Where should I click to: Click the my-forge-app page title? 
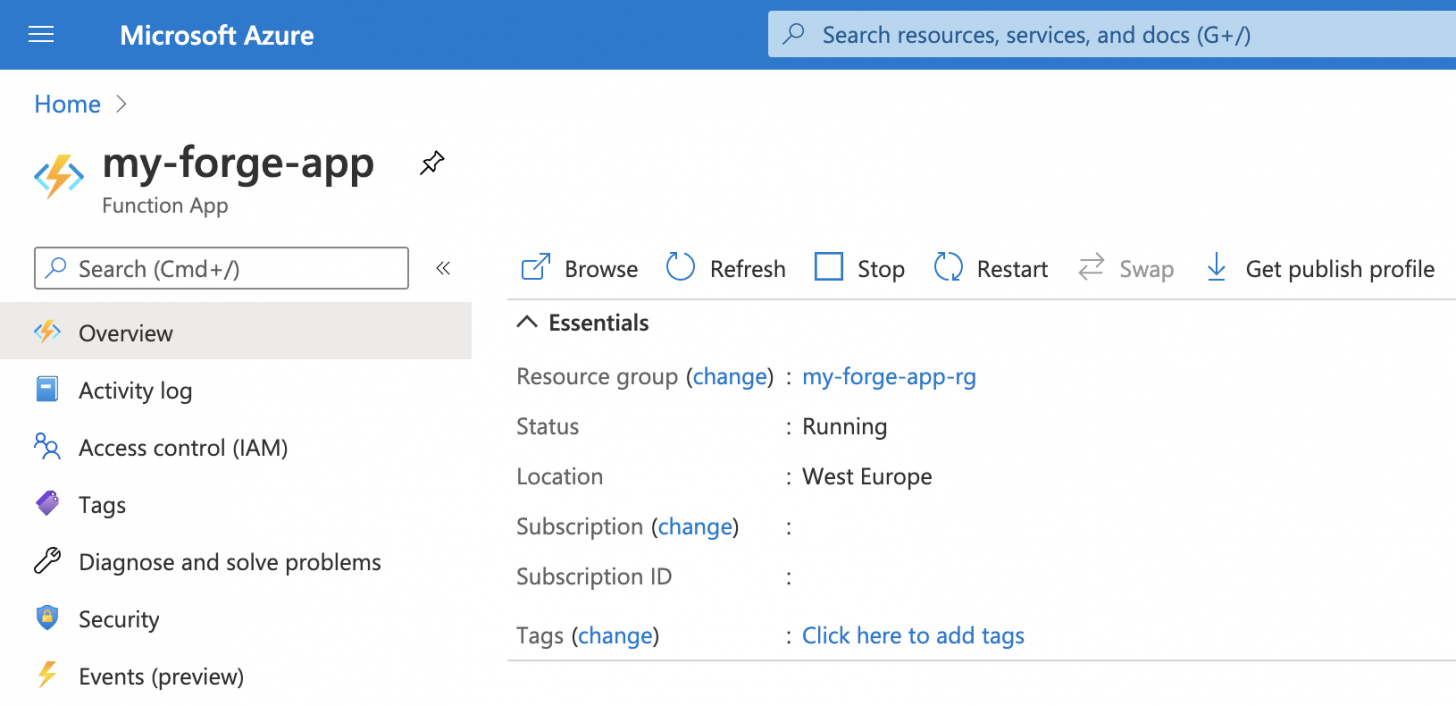(x=239, y=163)
